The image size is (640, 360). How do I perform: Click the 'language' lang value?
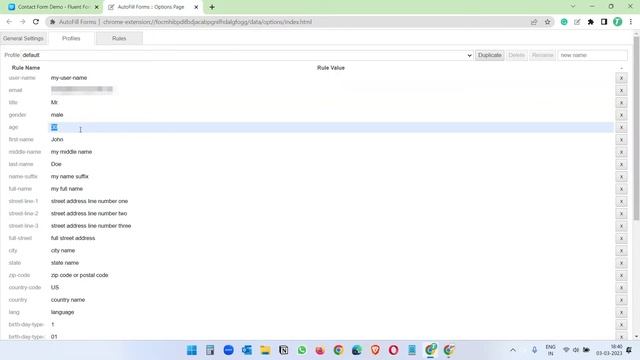coord(62,312)
